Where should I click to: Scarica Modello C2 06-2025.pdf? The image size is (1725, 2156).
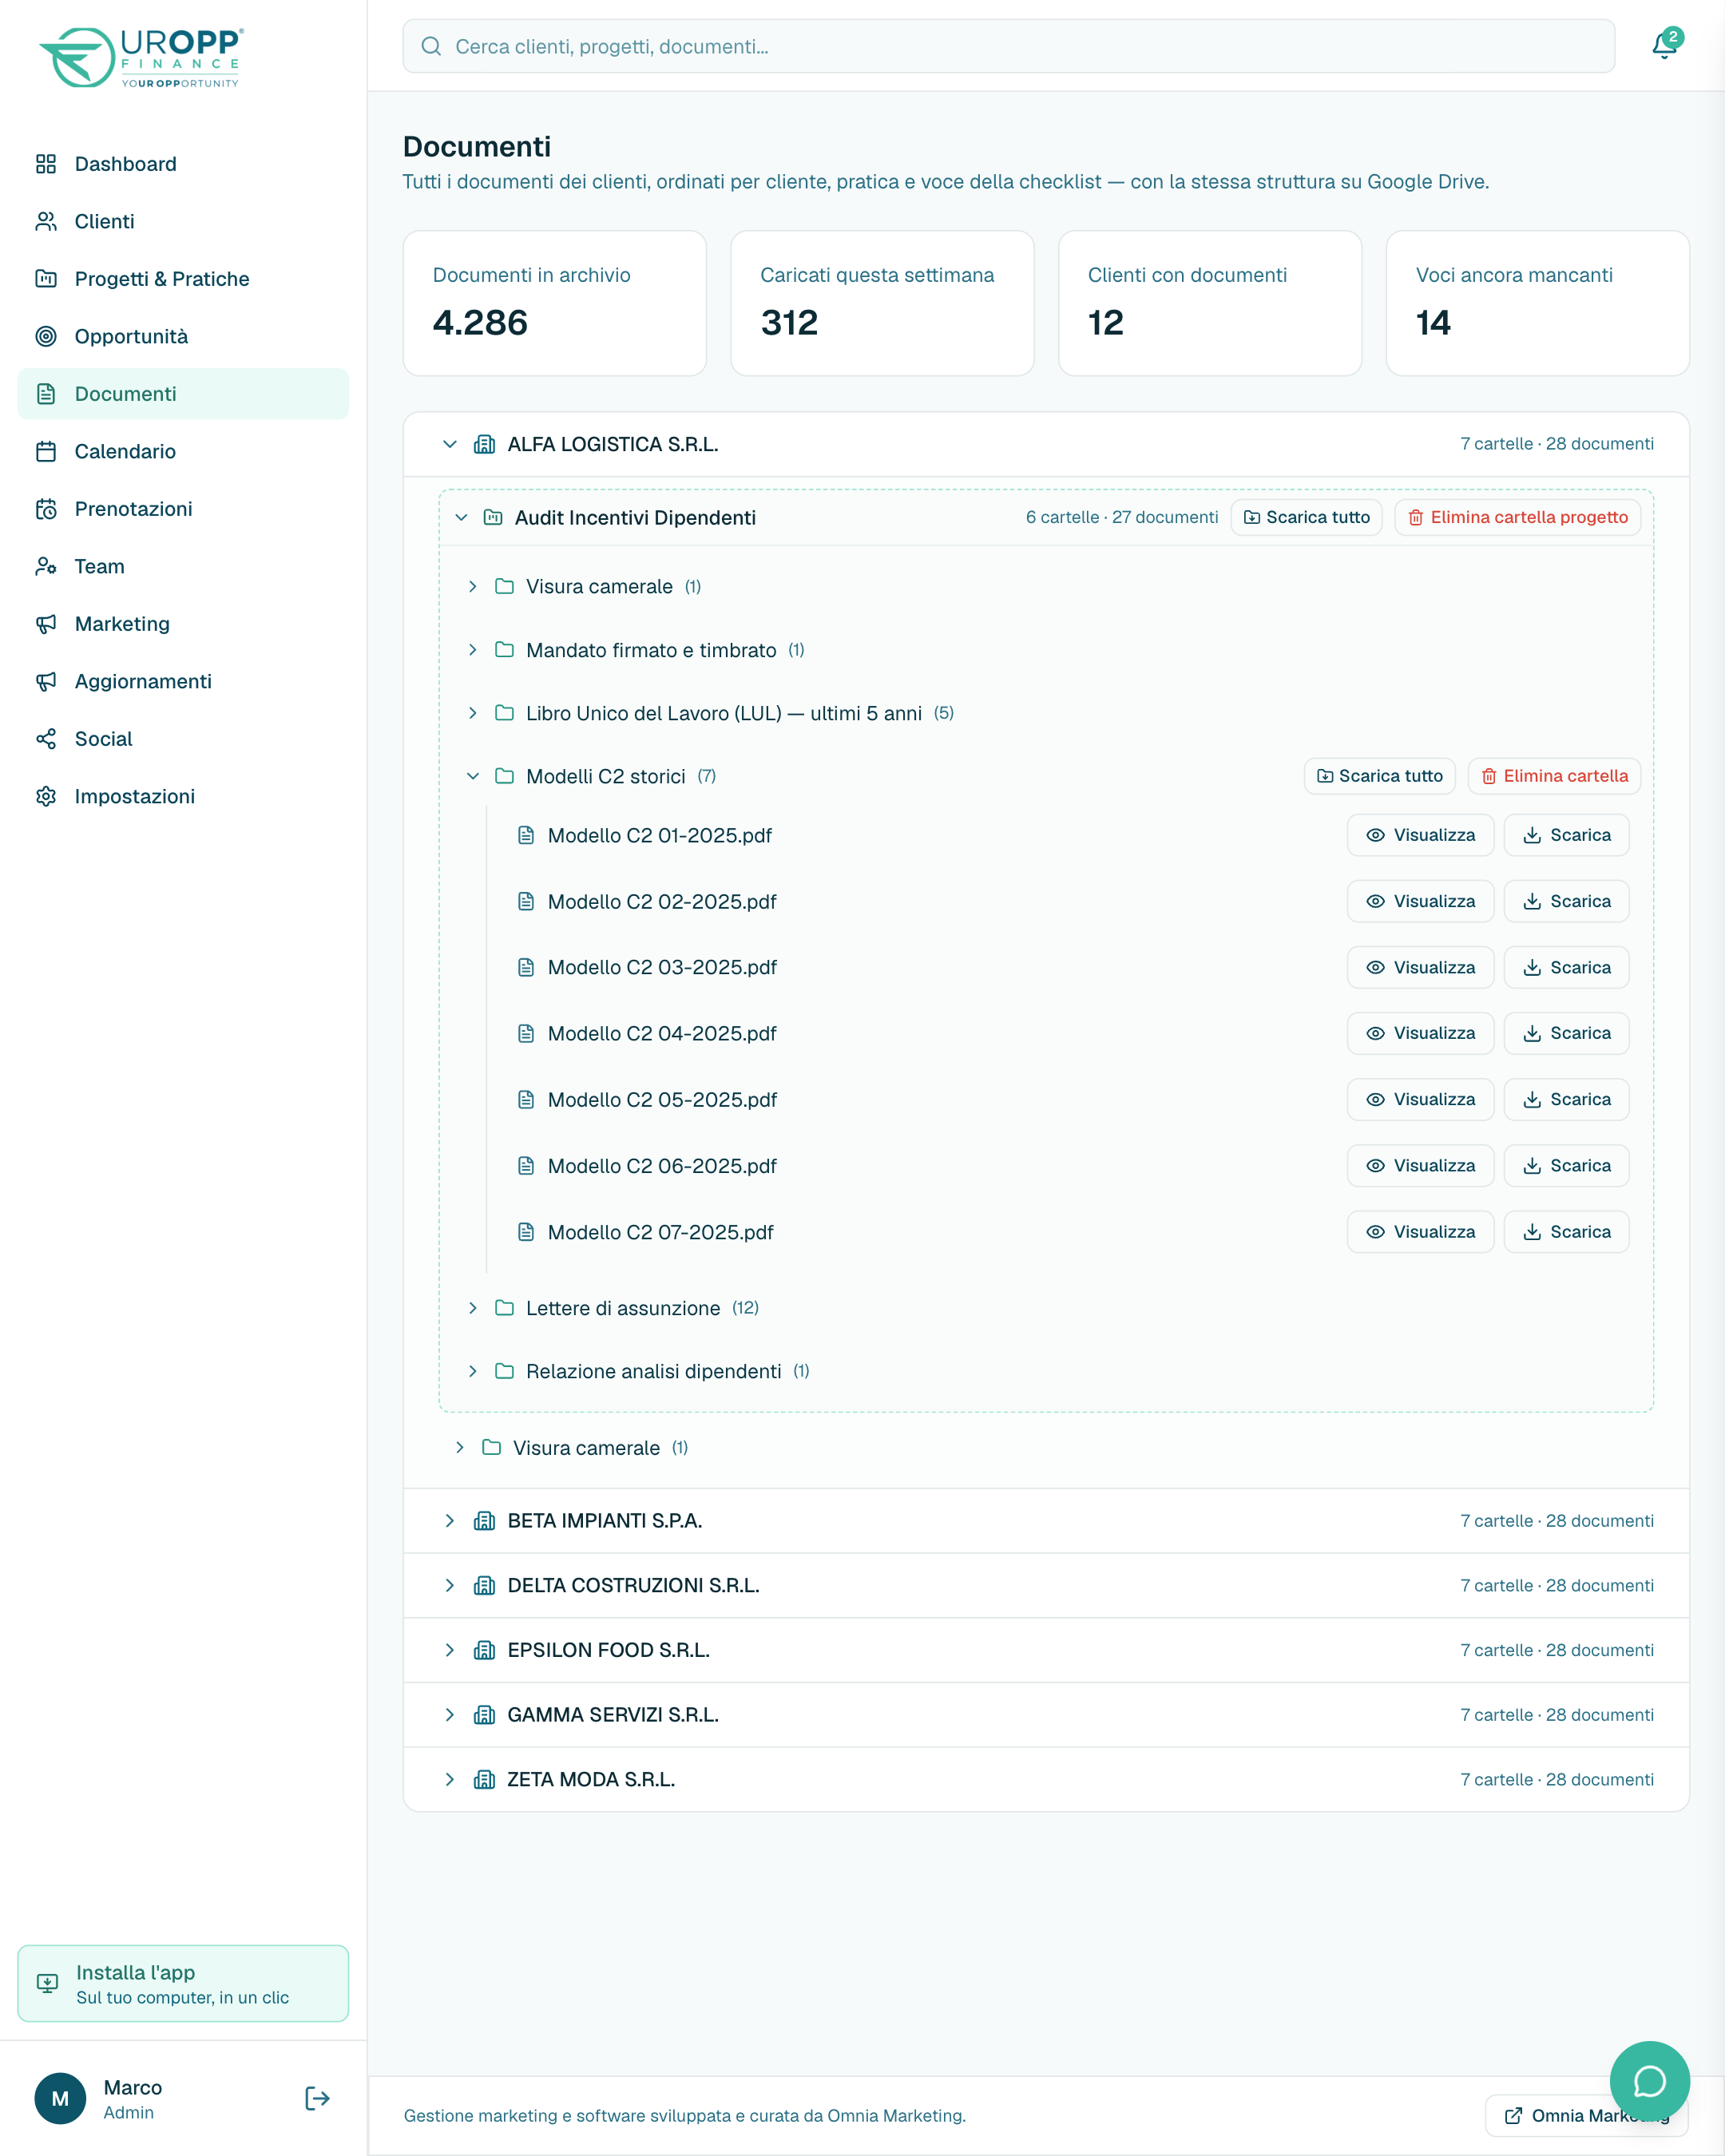click(1566, 1166)
